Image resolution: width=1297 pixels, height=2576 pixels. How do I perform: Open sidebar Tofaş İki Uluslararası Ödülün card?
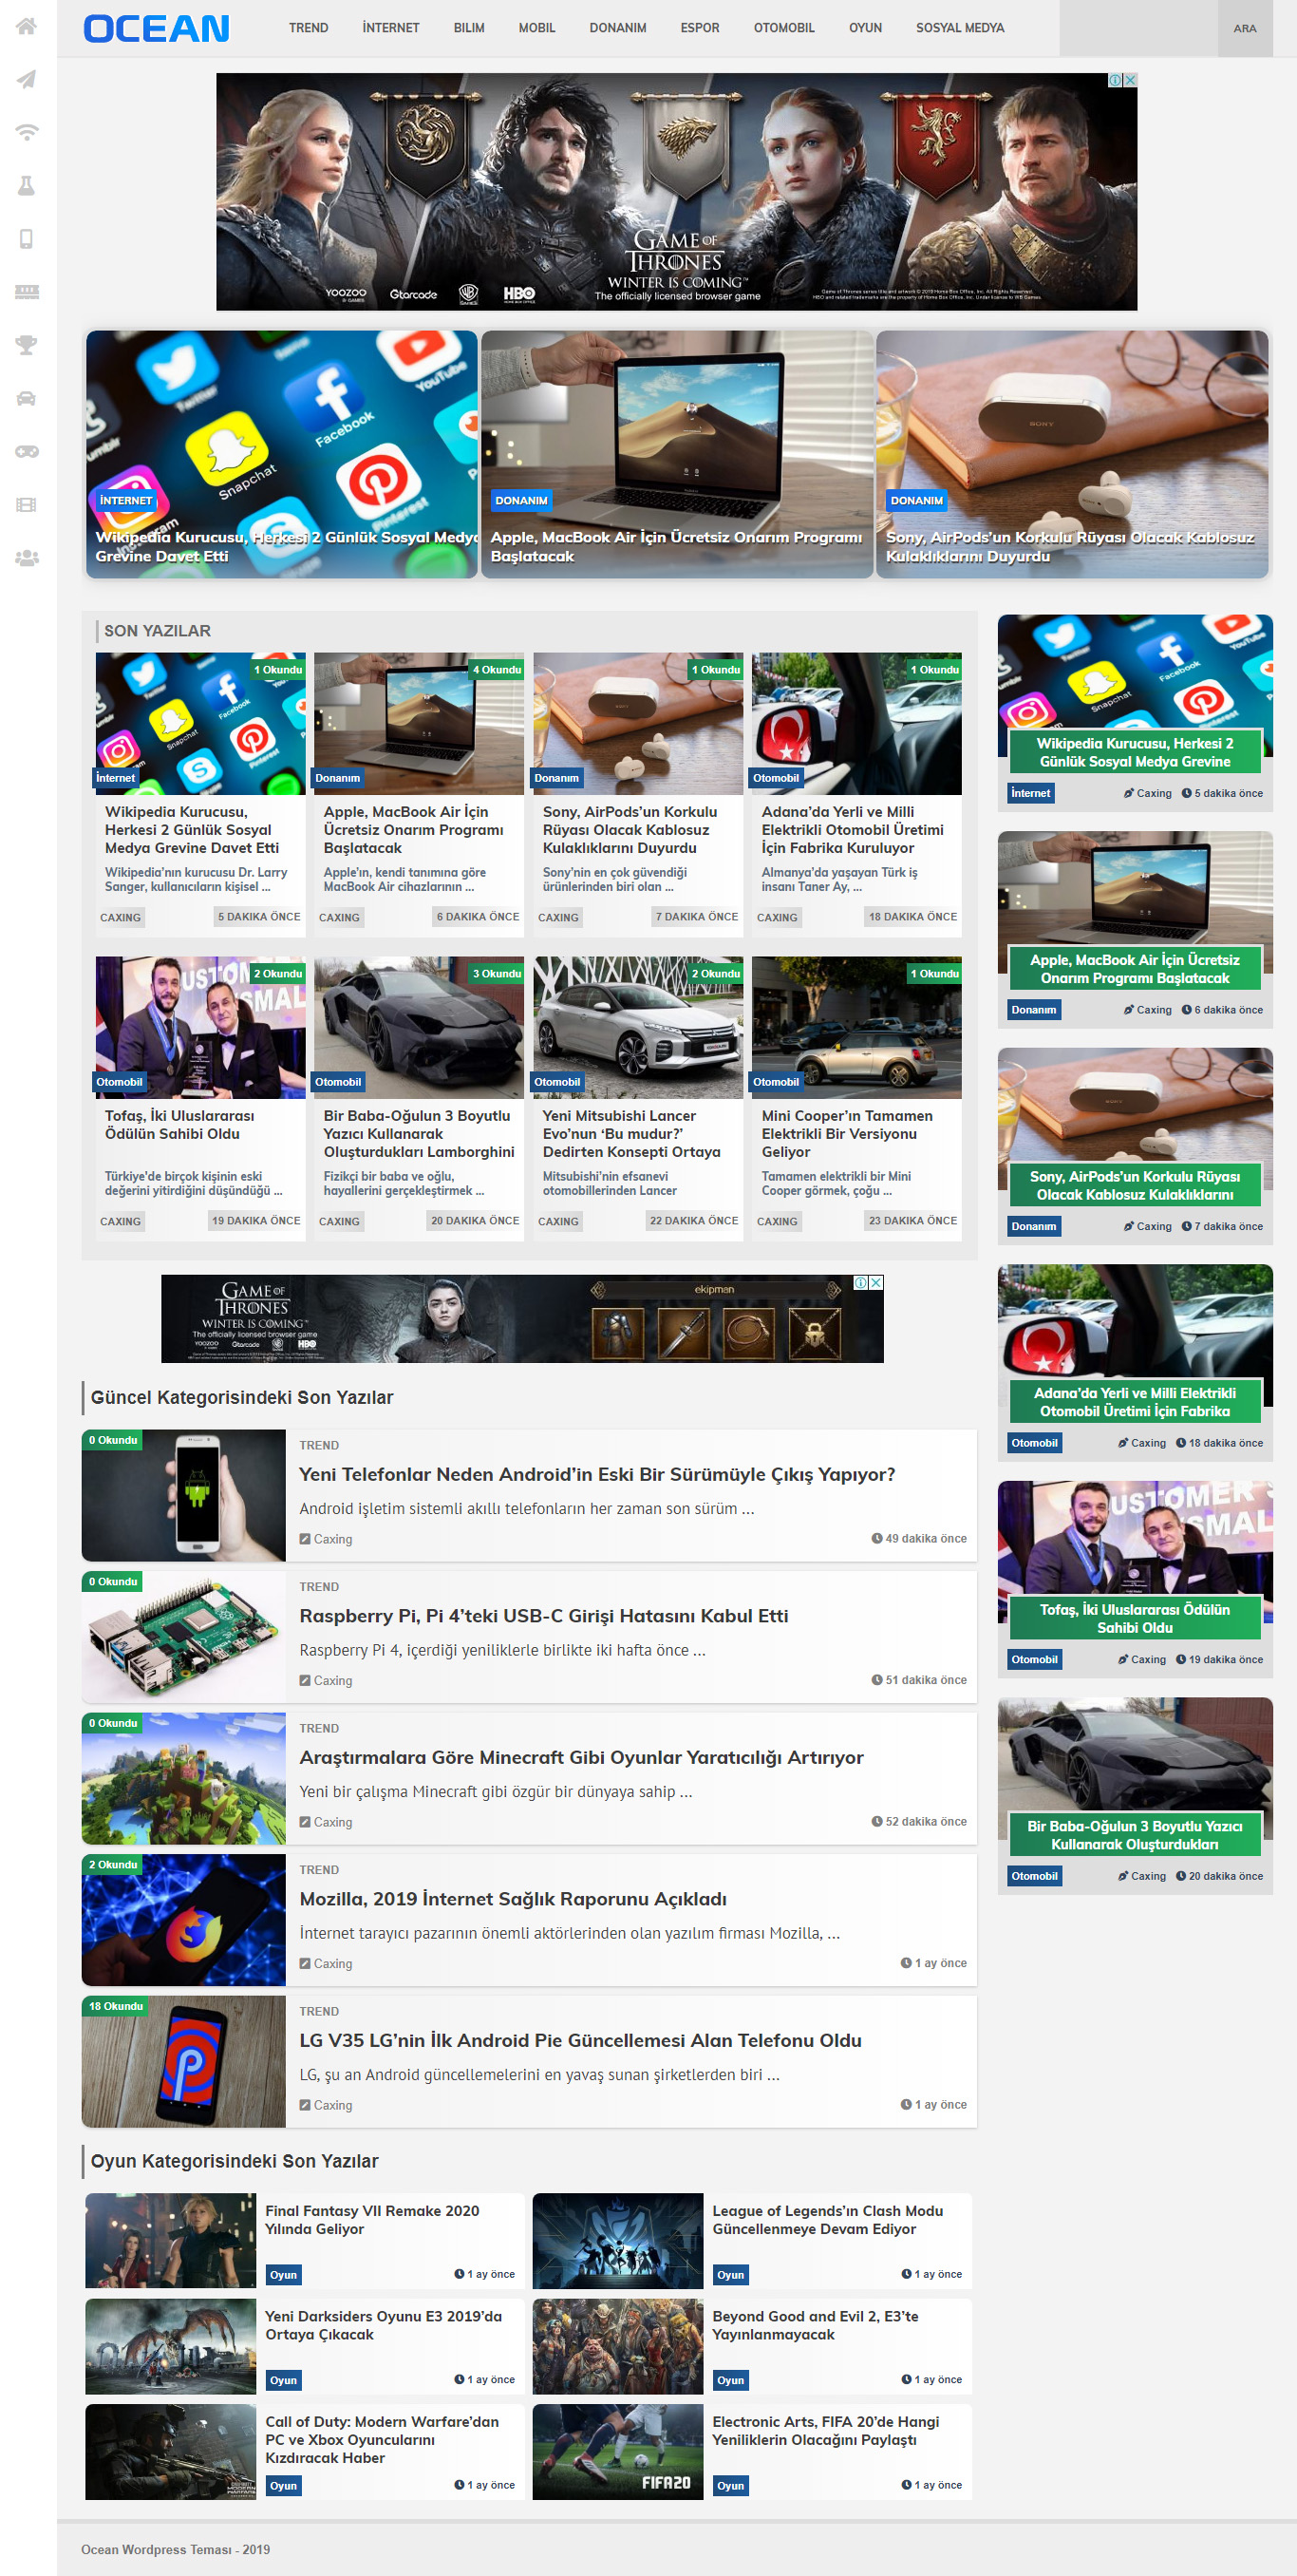tap(1135, 1579)
